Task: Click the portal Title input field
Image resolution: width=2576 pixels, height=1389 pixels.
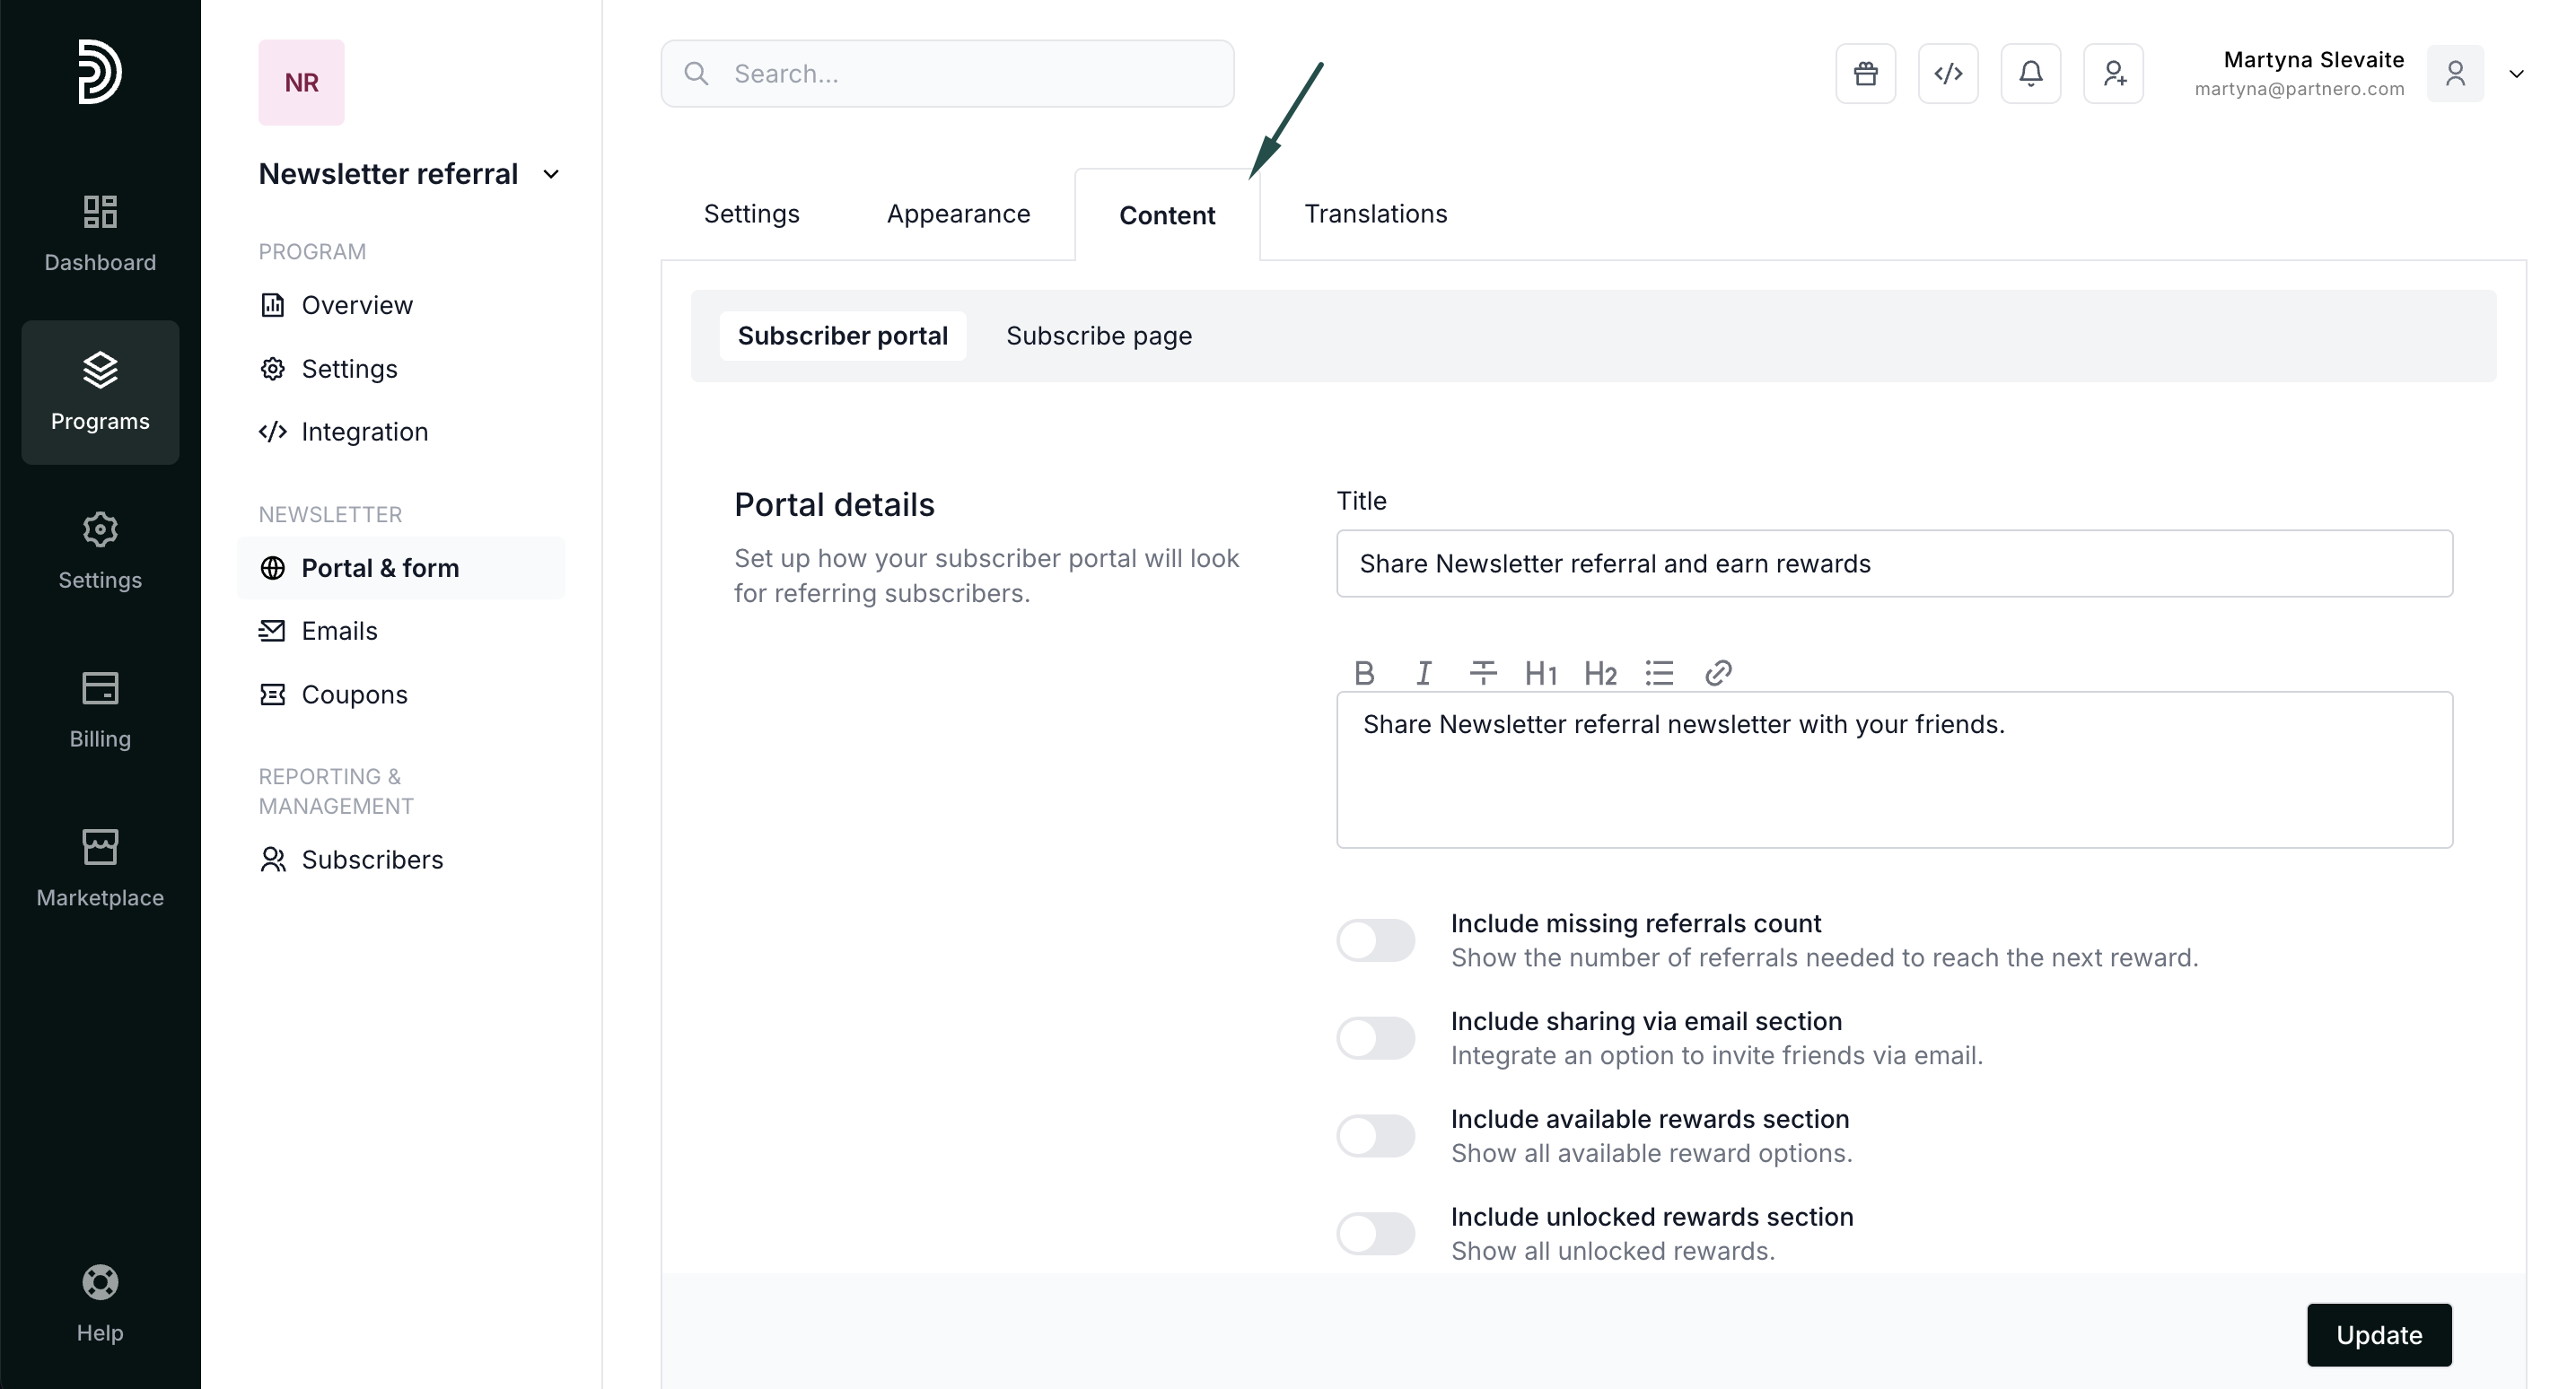Action: pyautogui.click(x=1893, y=564)
